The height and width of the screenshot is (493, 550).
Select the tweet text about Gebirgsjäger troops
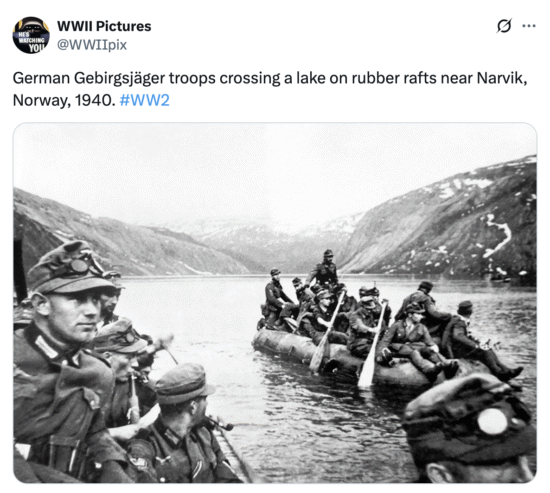pyautogui.click(x=270, y=89)
